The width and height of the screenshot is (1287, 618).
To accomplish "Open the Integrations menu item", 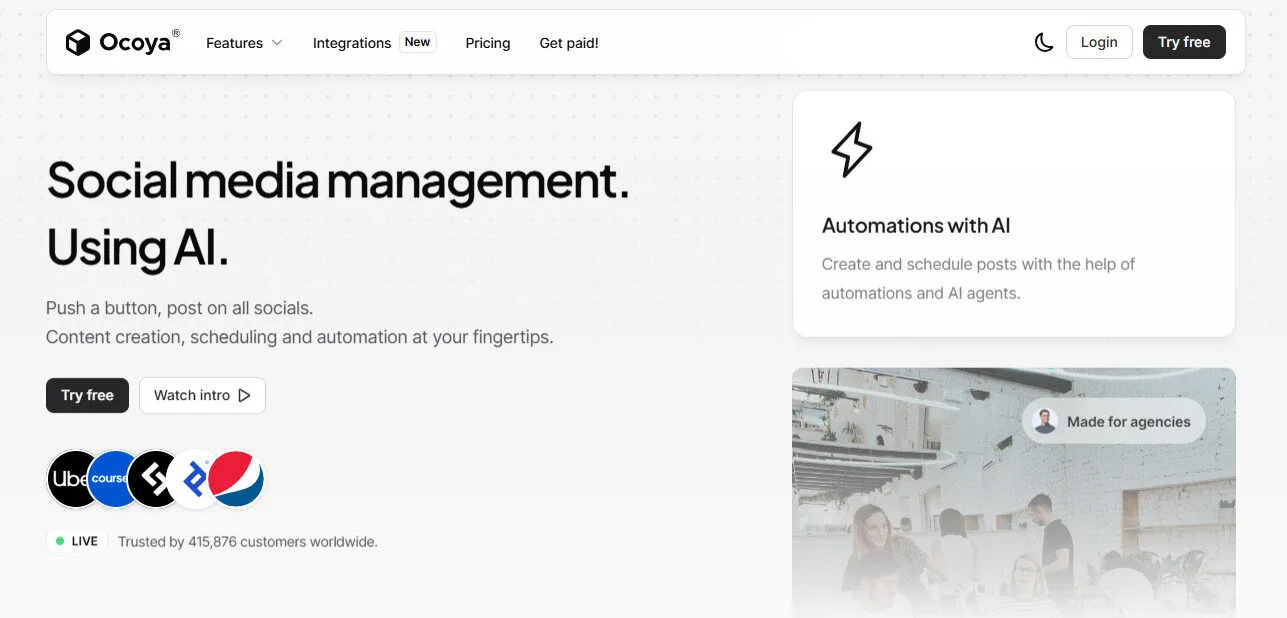I will point(352,43).
